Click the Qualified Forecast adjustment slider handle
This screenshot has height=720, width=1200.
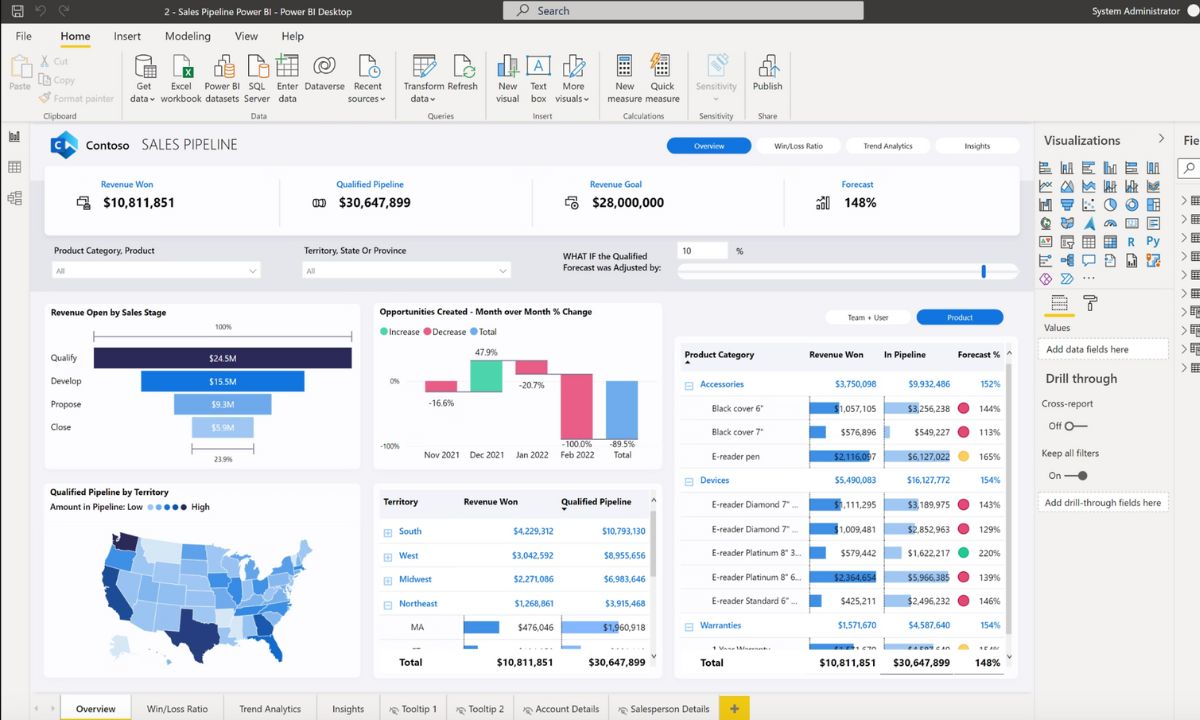[x=984, y=271]
